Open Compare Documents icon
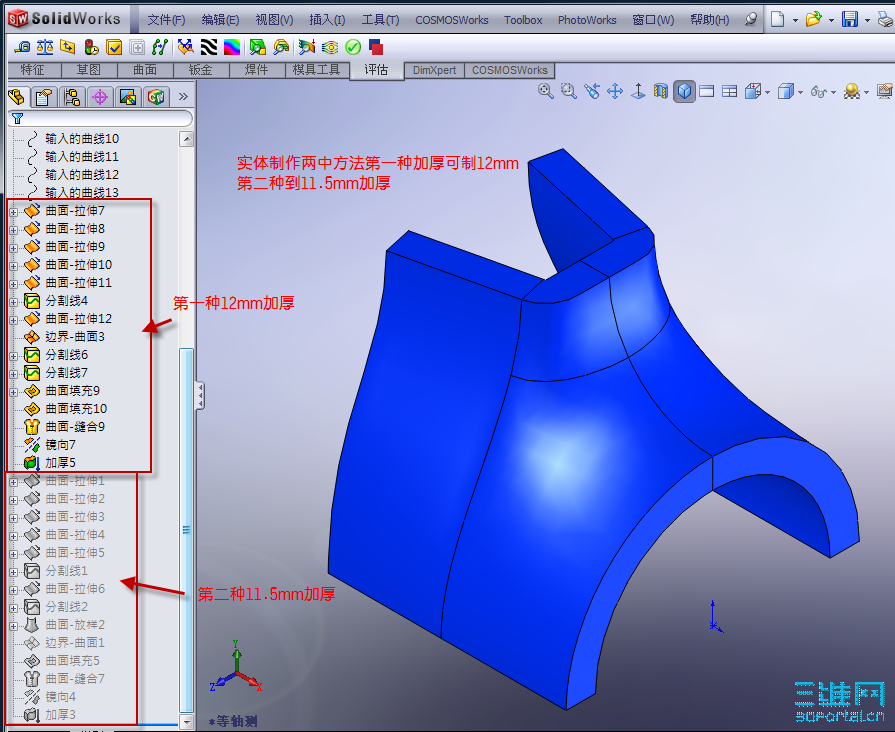This screenshot has height=732, width=895. [x=376, y=47]
